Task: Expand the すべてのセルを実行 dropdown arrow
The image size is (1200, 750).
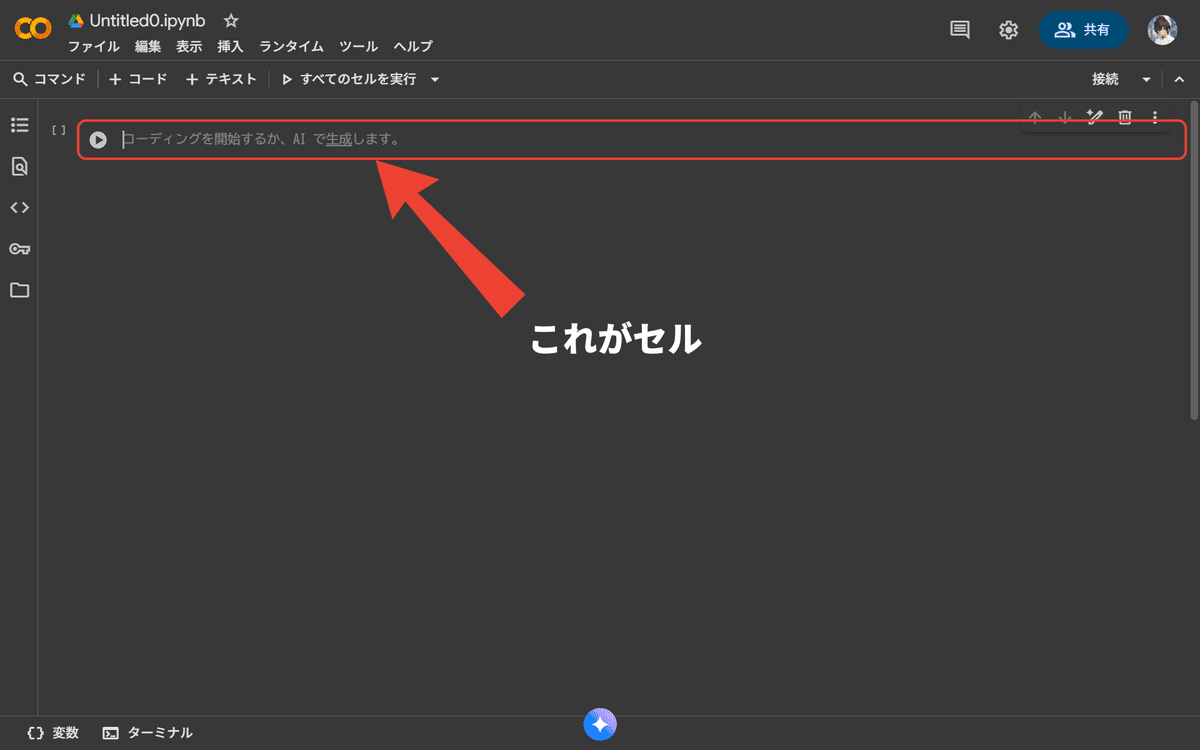Action: pos(434,78)
